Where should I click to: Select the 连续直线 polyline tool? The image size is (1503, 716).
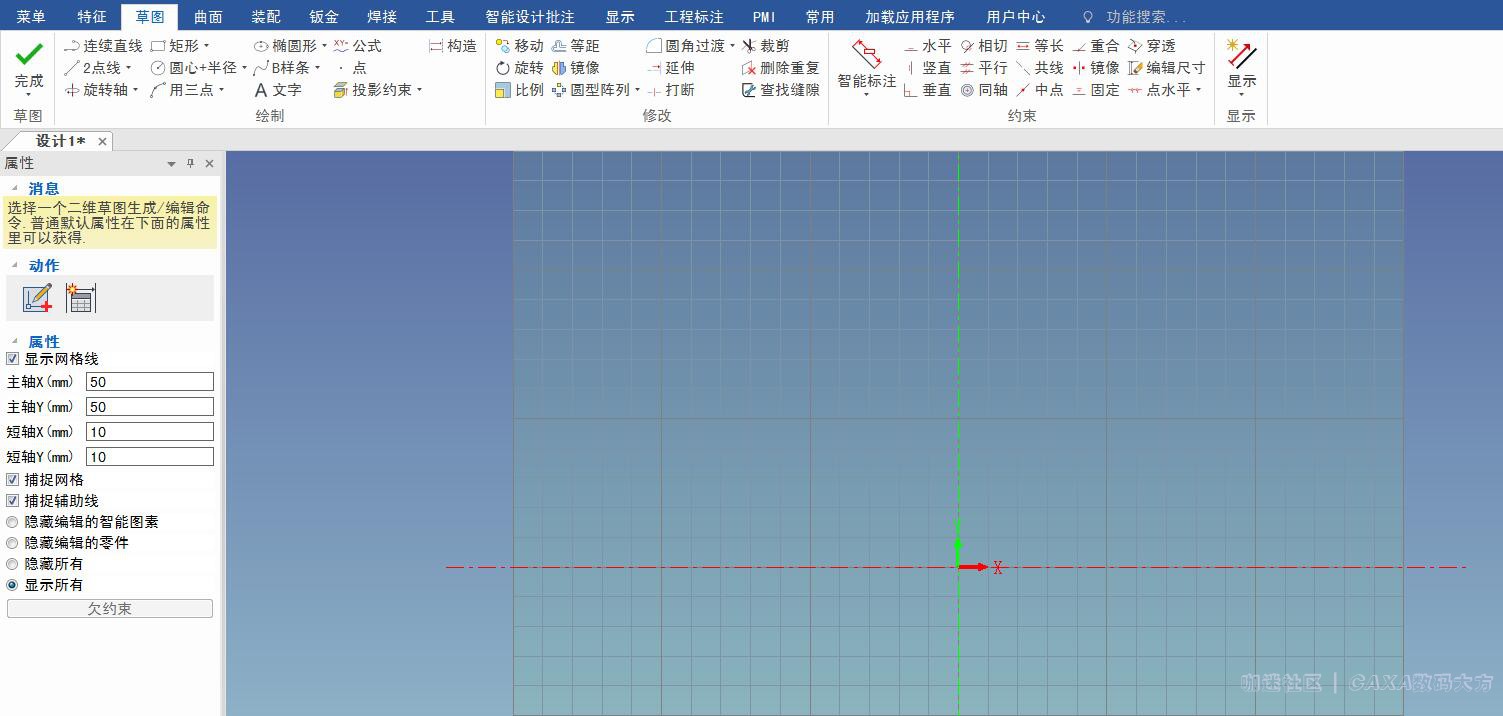(x=103, y=46)
